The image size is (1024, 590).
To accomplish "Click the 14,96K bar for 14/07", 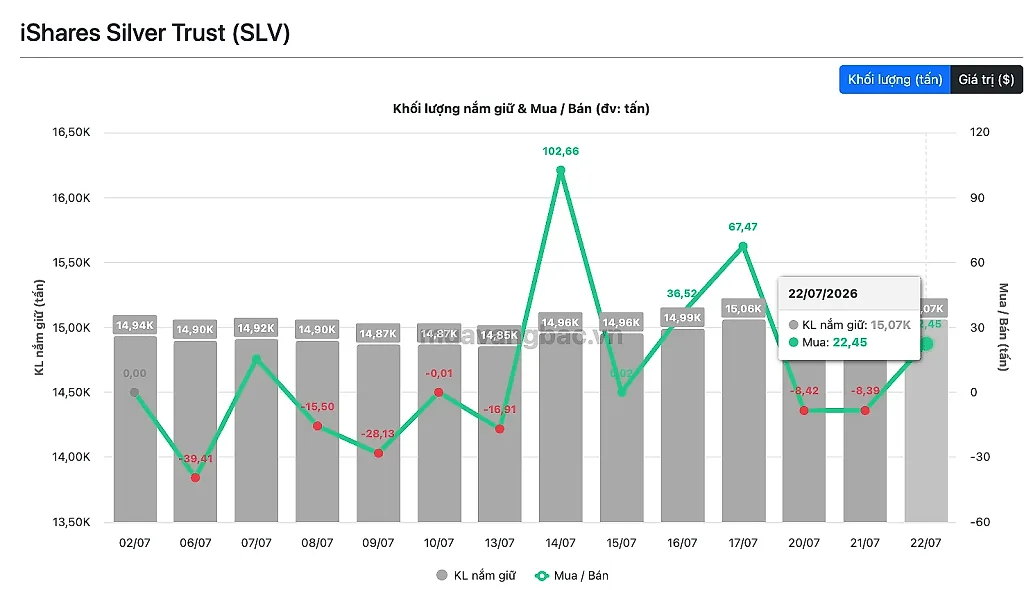I will [560, 427].
